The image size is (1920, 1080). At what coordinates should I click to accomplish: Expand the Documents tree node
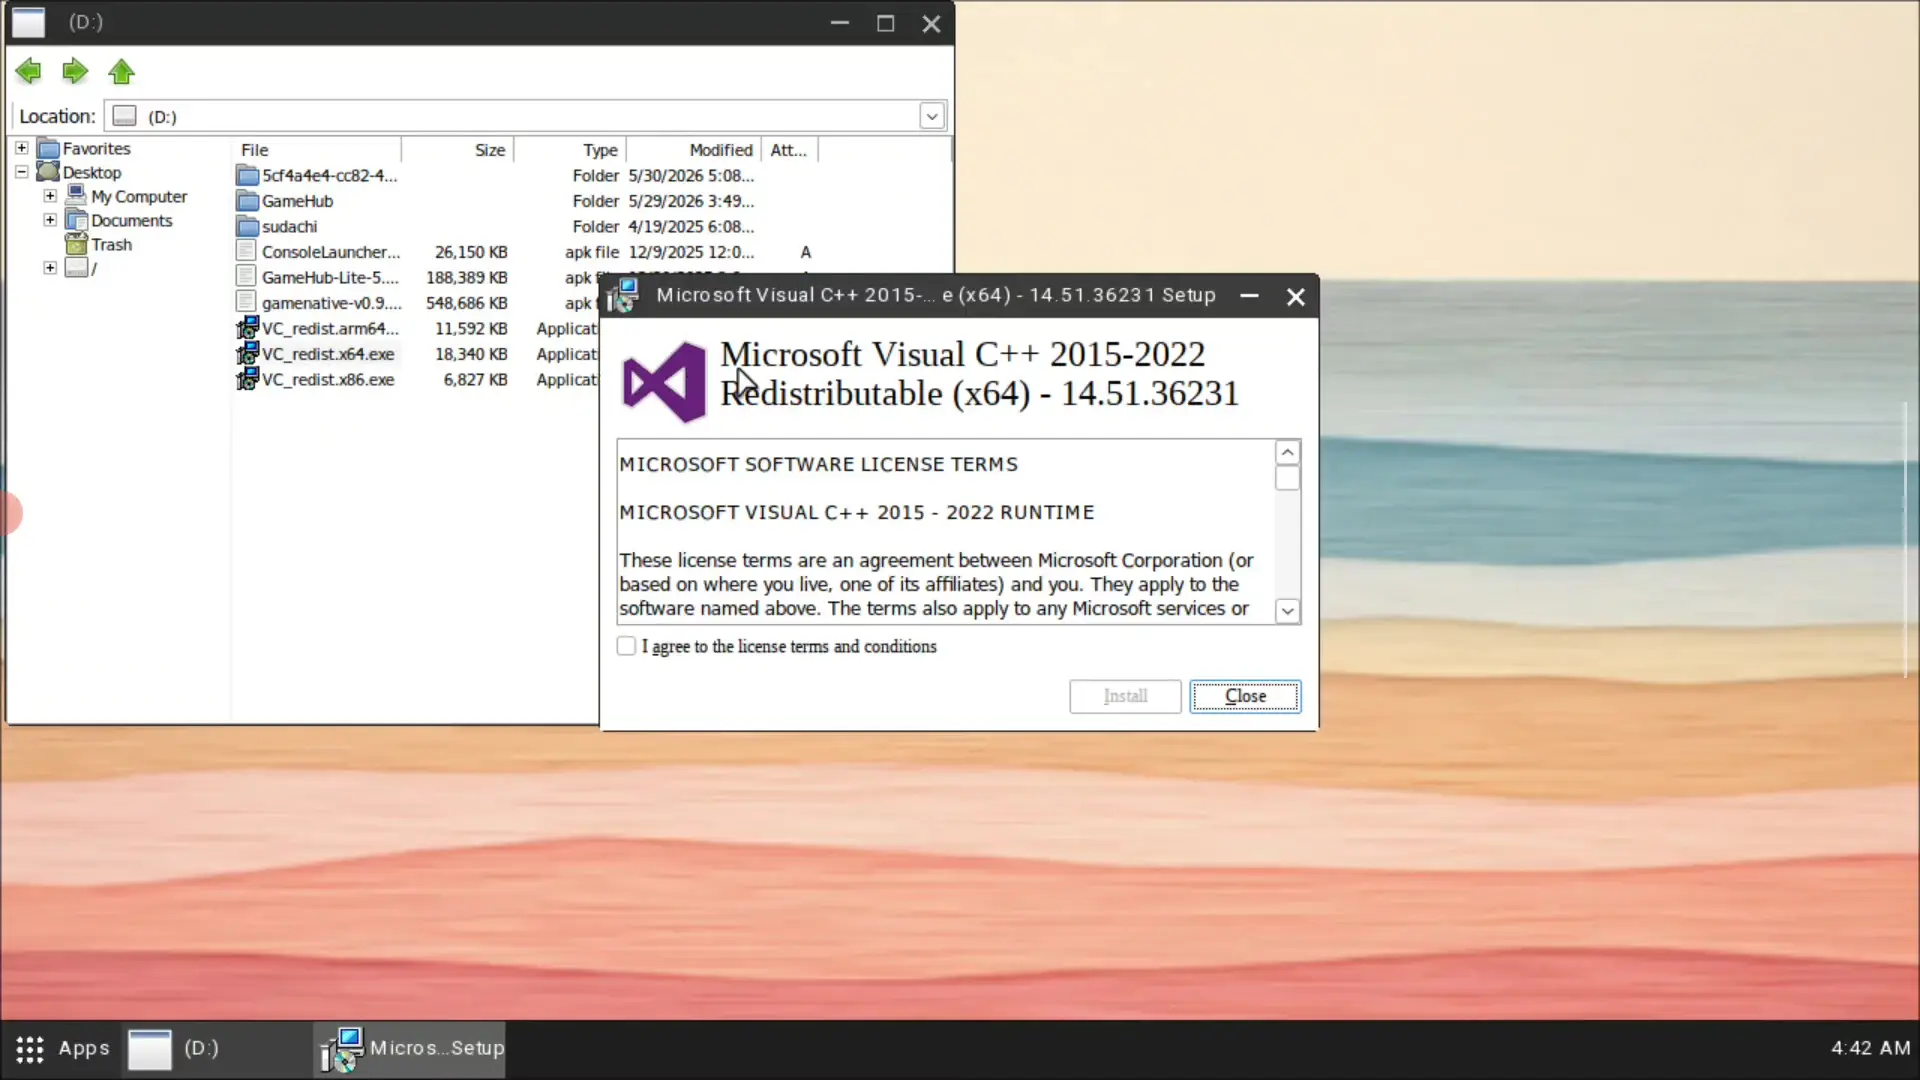[50, 220]
